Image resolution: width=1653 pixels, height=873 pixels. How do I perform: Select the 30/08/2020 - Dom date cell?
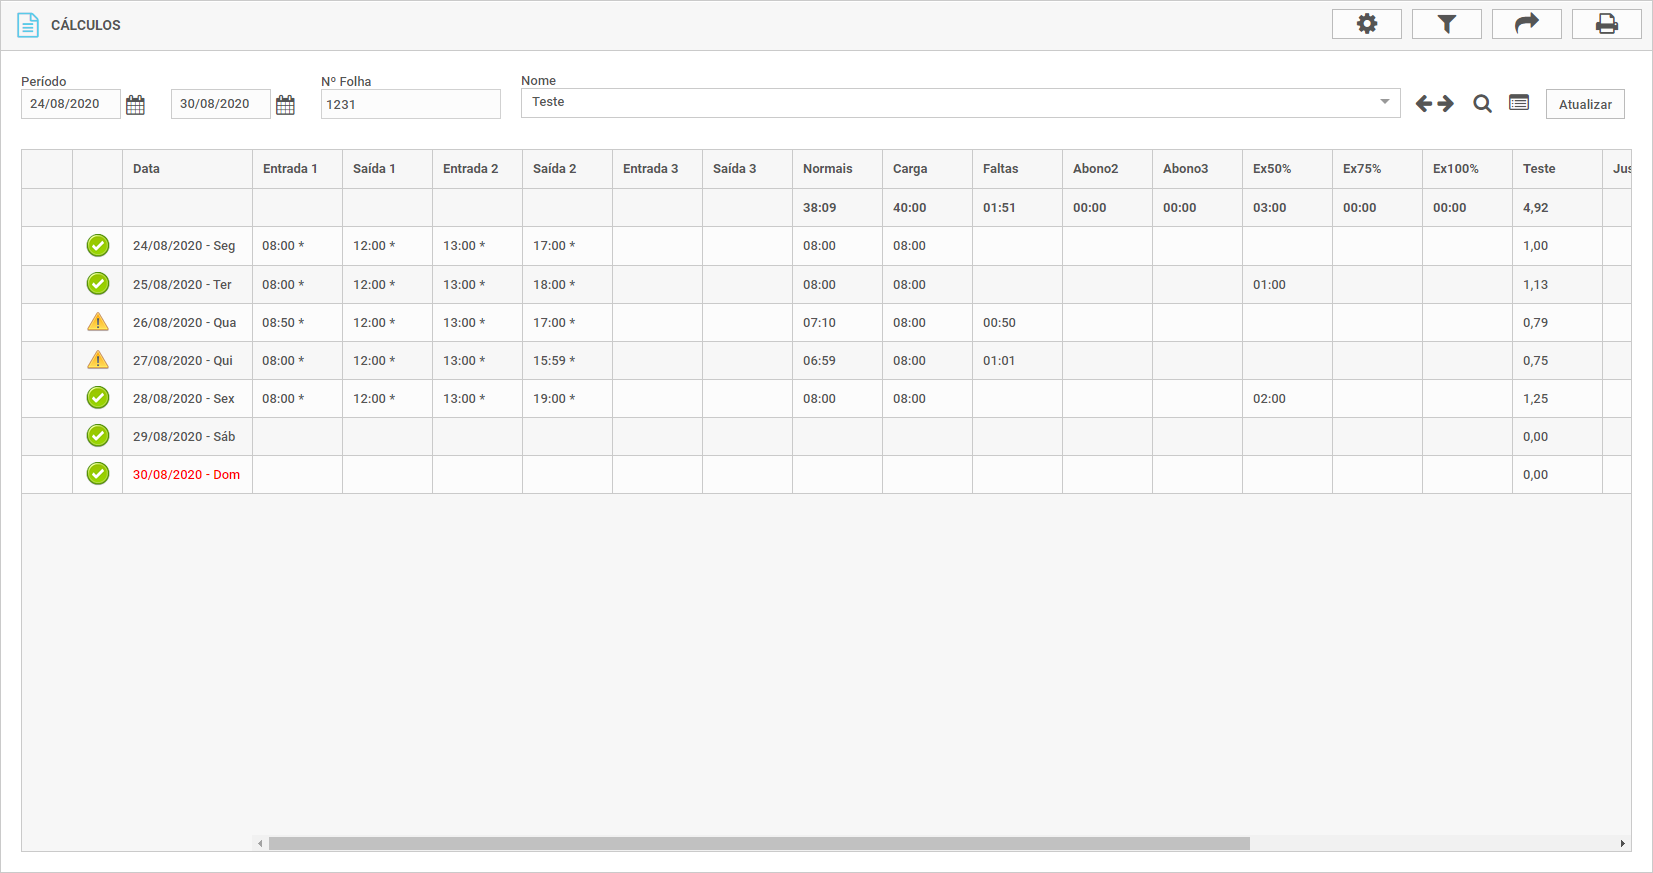187,475
